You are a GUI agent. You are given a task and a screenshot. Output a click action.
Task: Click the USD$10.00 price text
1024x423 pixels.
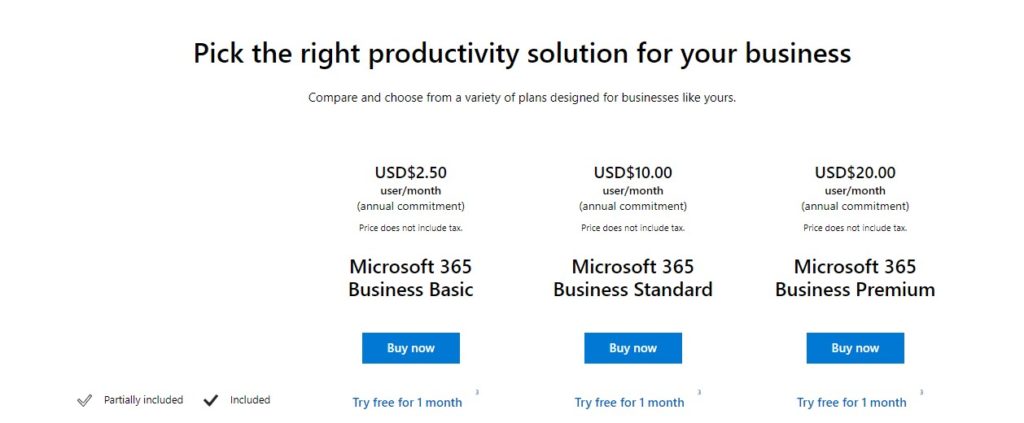pyautogui.click(x=633, y=173)
